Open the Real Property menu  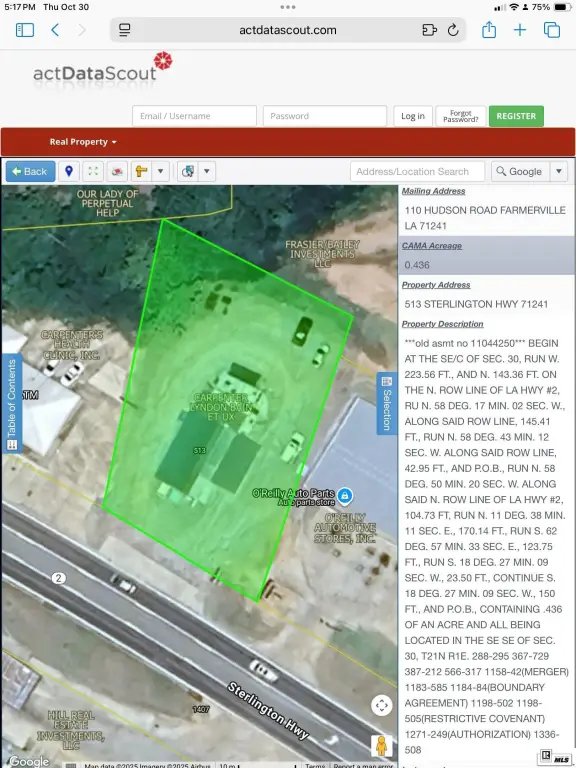coord(83,142)
